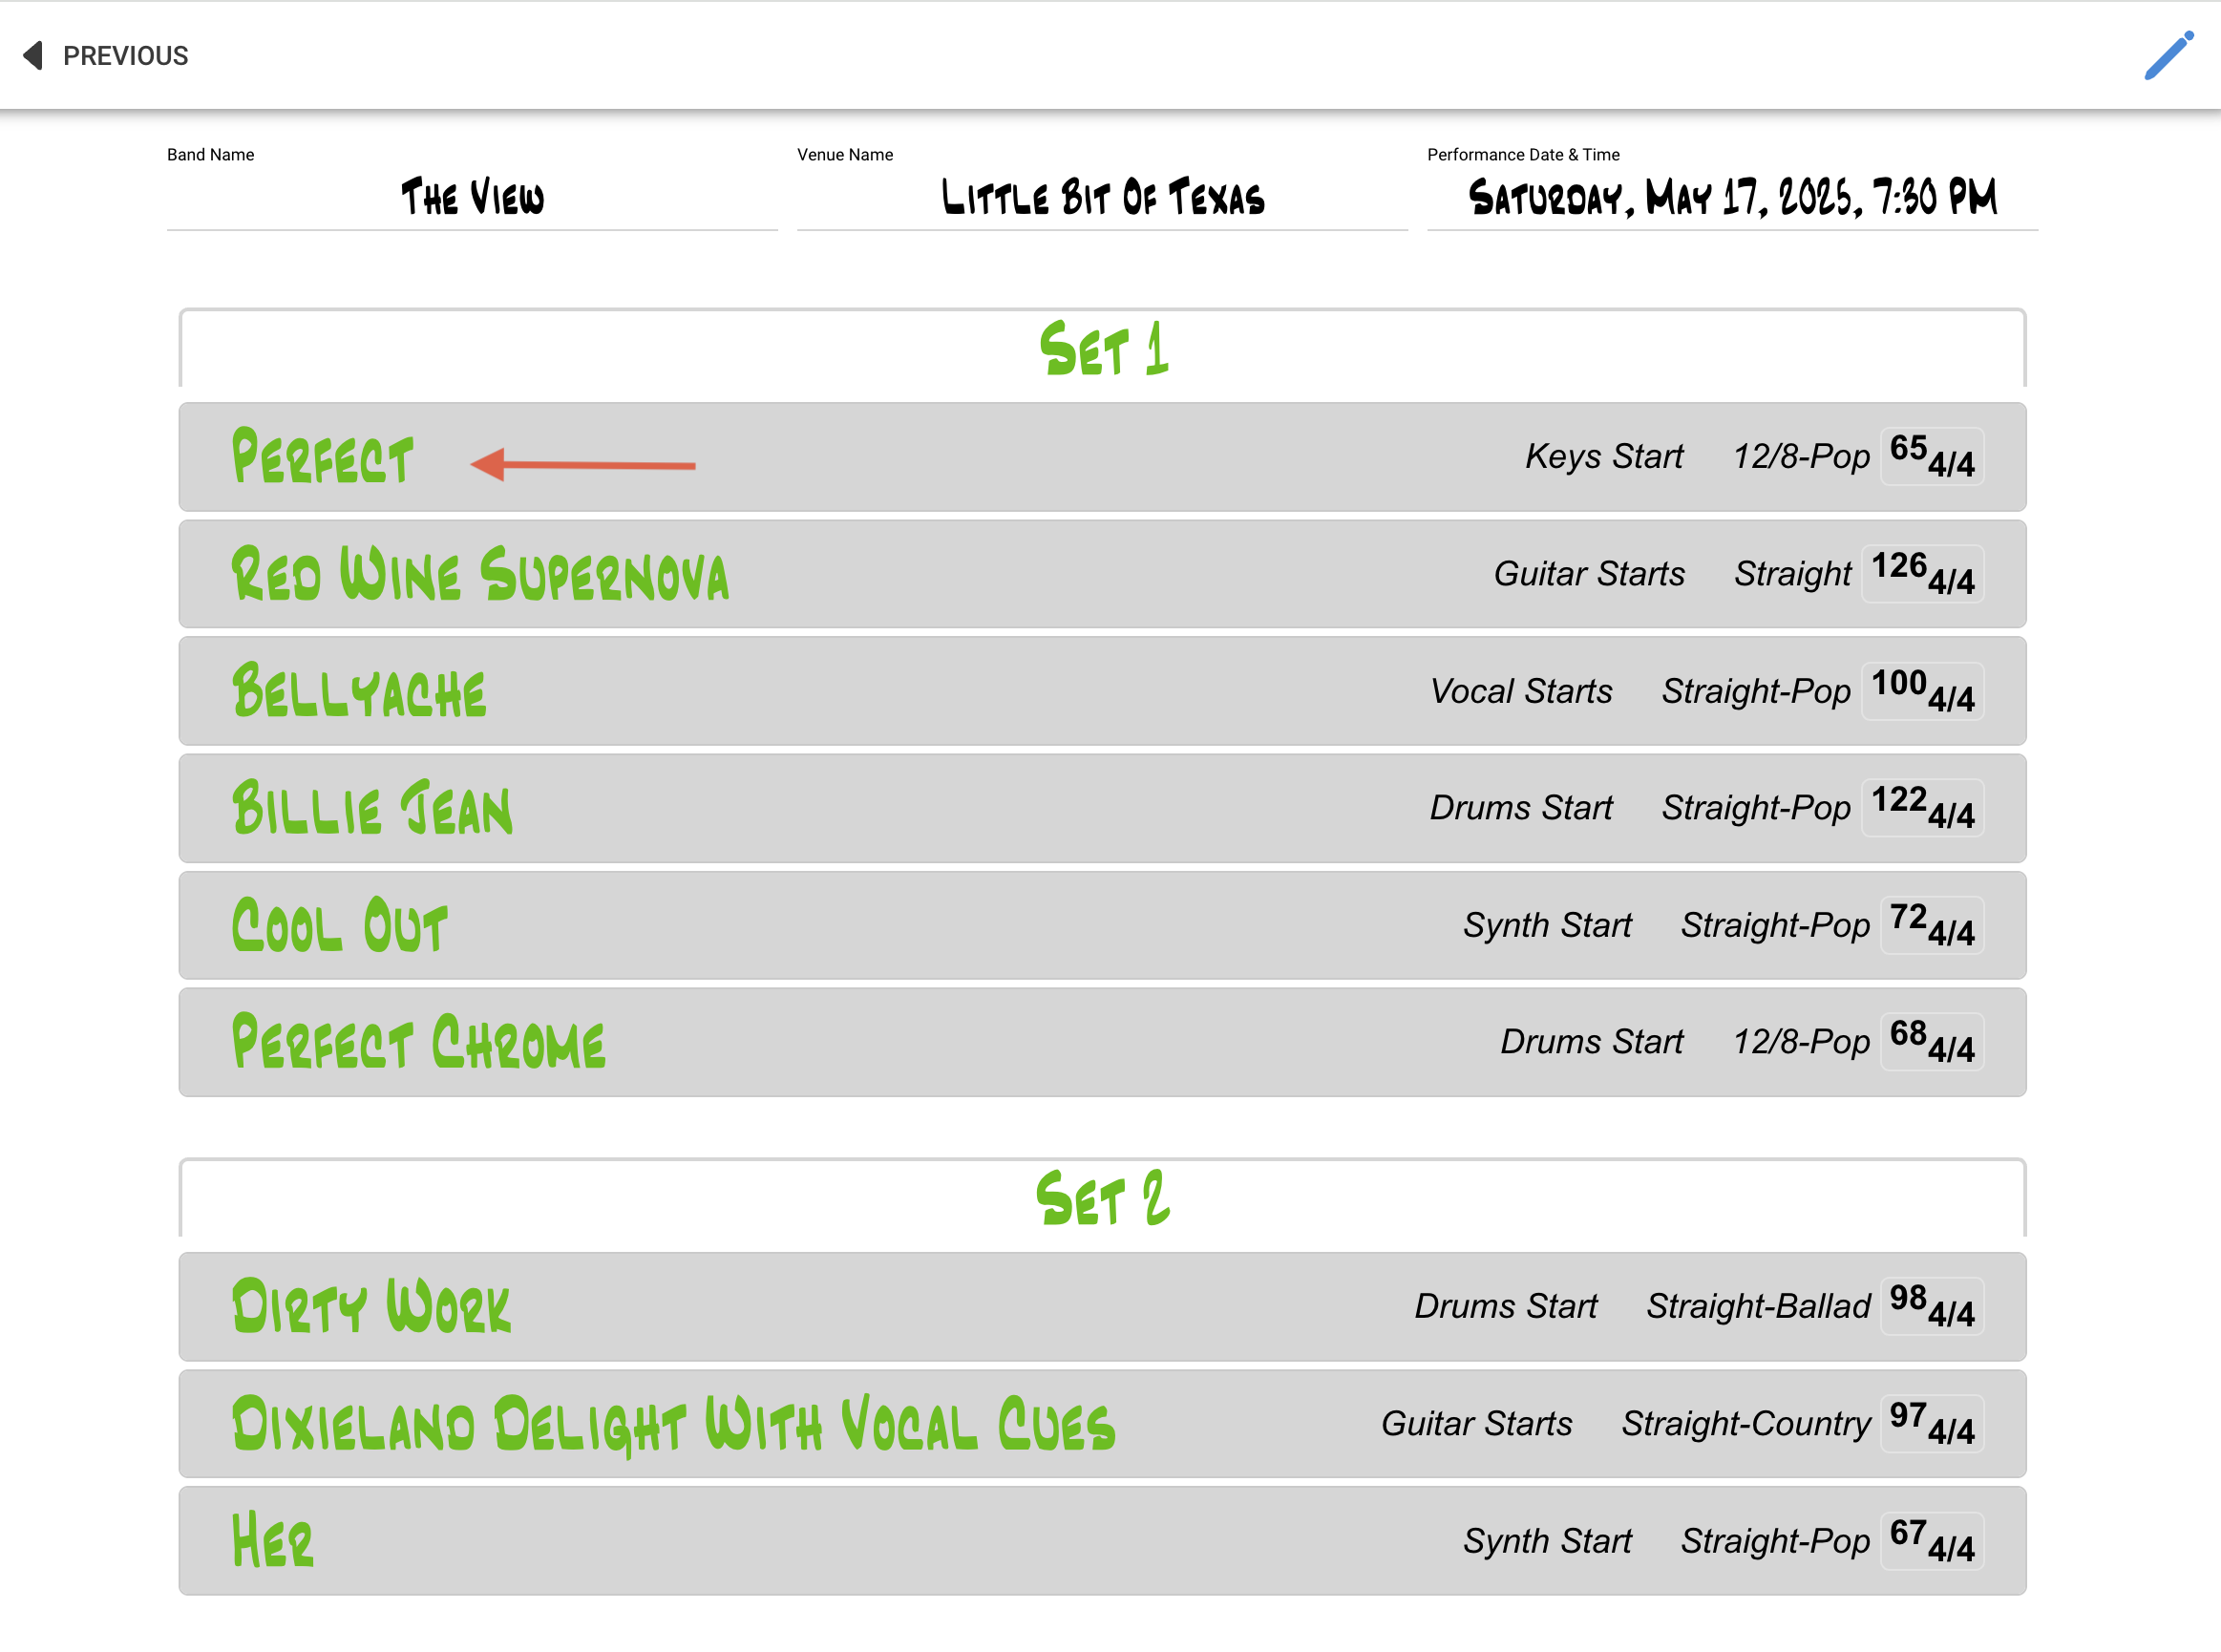
Task: Click the 67 tempo value for Her
Action: (x=1906, y=1534)
